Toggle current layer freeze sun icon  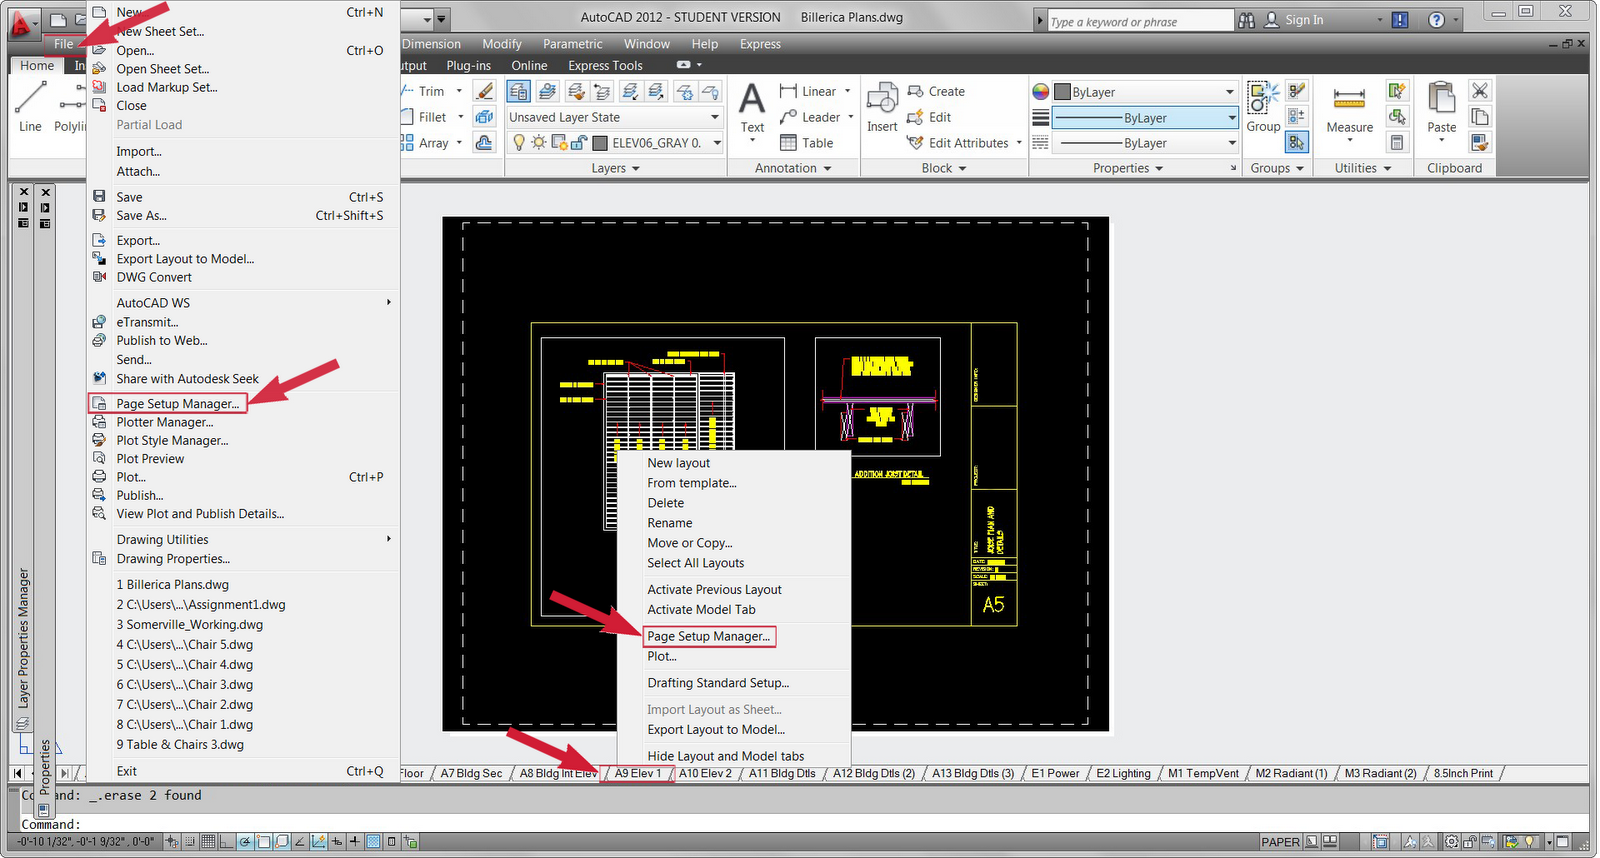(539, 143)
